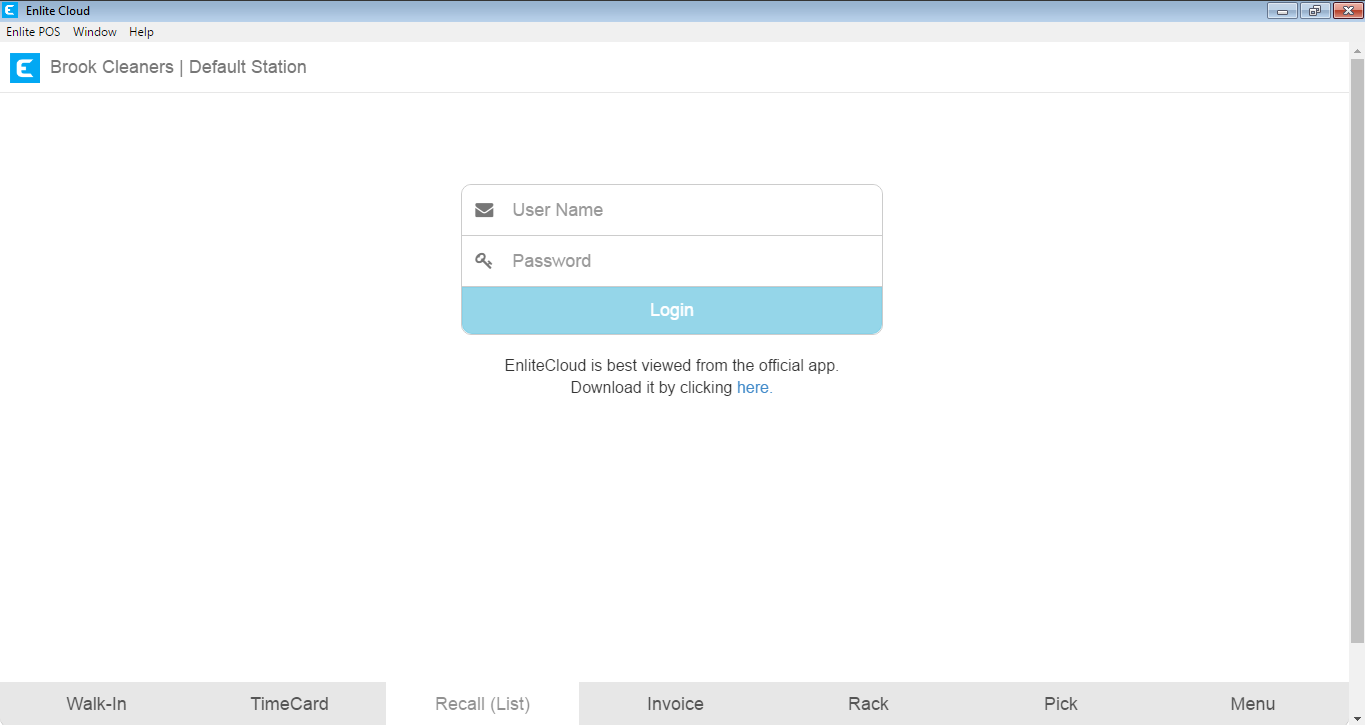Restore down the Enlite Cloud window
The image size is (1365, 725).
tap(1313, 11)
